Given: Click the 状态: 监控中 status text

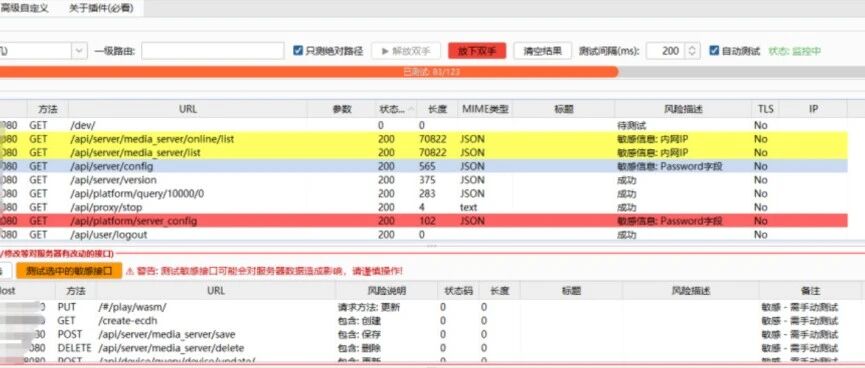Looking at the screenshot, I should (x=794, y=51).
